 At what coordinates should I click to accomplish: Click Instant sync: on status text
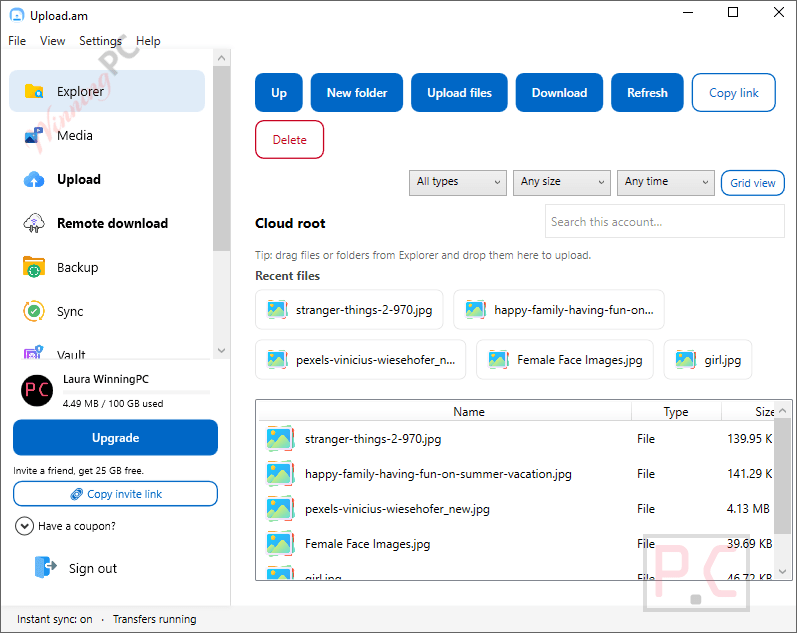(x=55, y=619)
